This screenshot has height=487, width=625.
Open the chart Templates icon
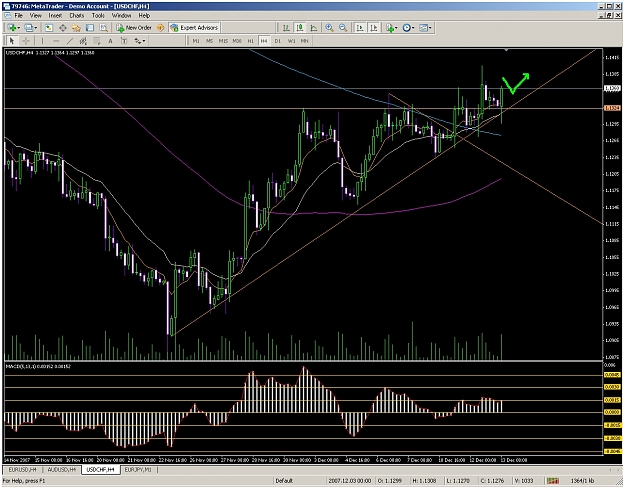click(x=424, y=28)
